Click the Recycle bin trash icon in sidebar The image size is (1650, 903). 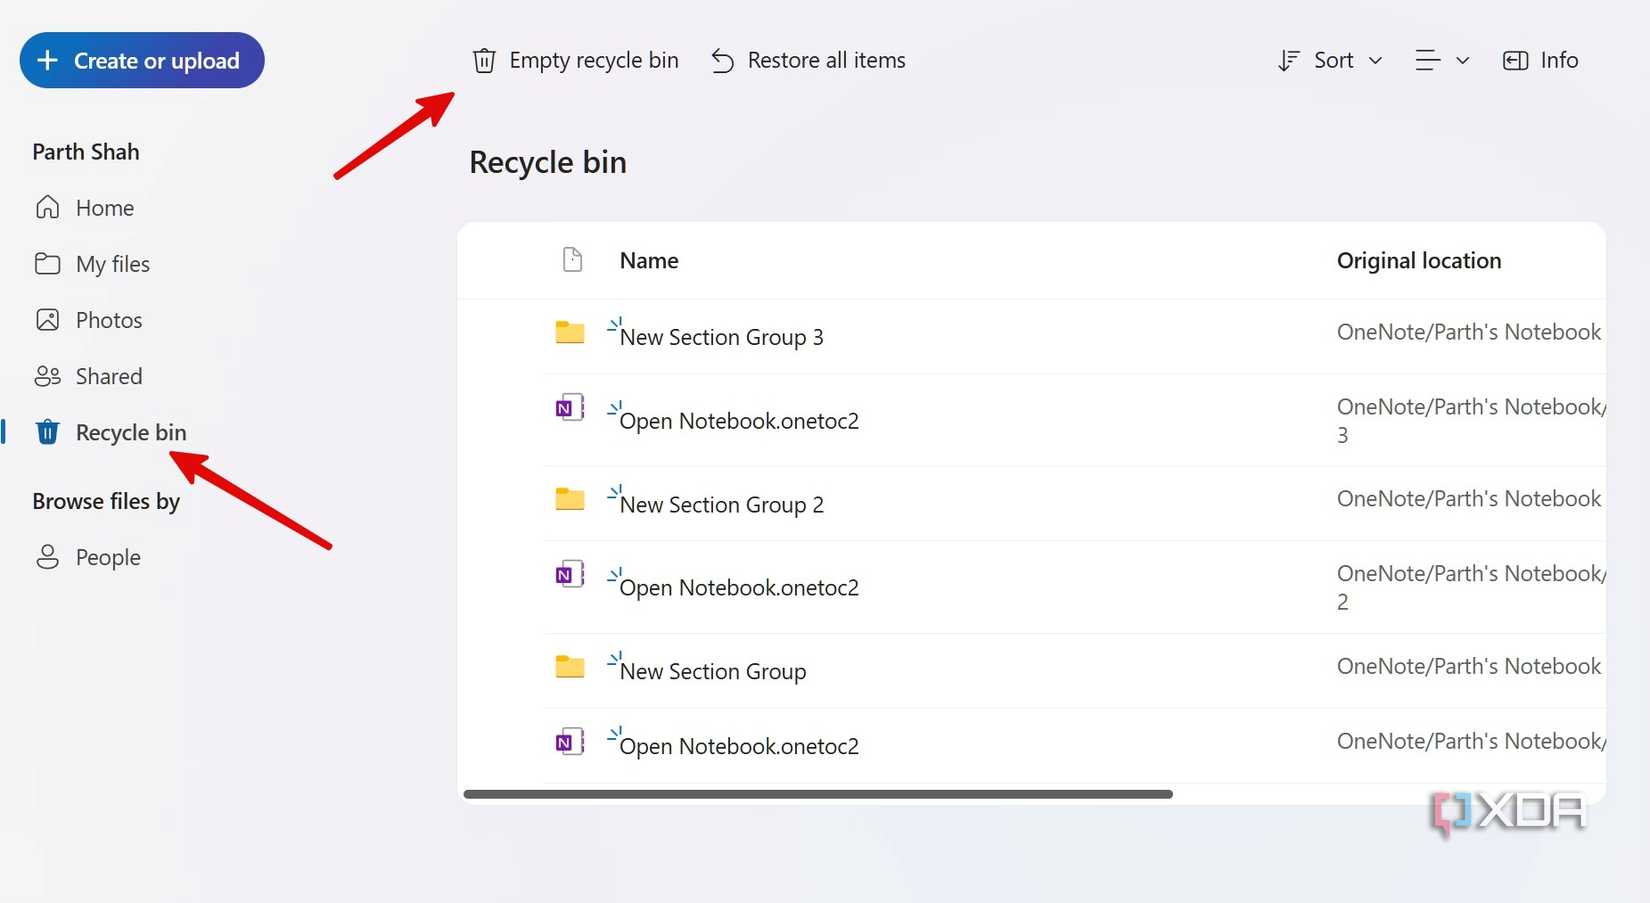(47, 432)
